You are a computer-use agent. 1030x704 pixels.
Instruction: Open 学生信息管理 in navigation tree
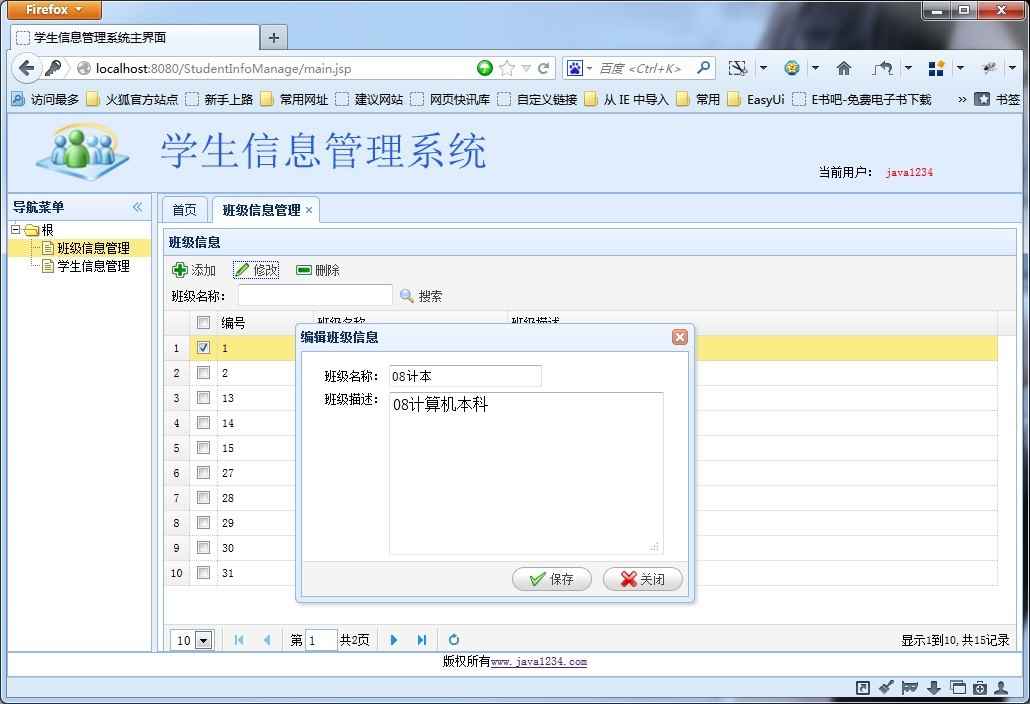point(93,266)
